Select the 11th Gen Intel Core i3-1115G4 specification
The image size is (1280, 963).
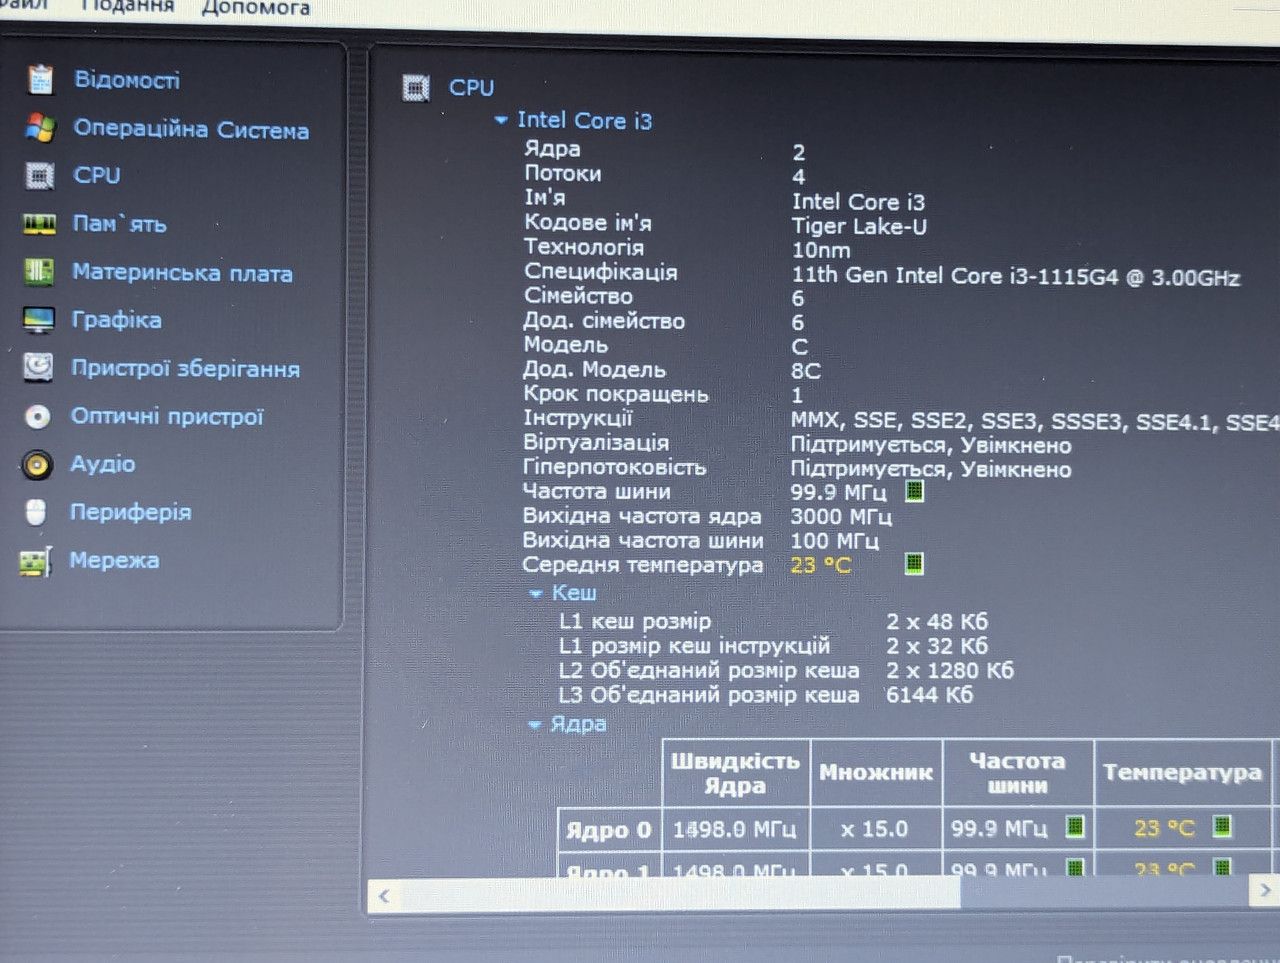click(1016, 277)
